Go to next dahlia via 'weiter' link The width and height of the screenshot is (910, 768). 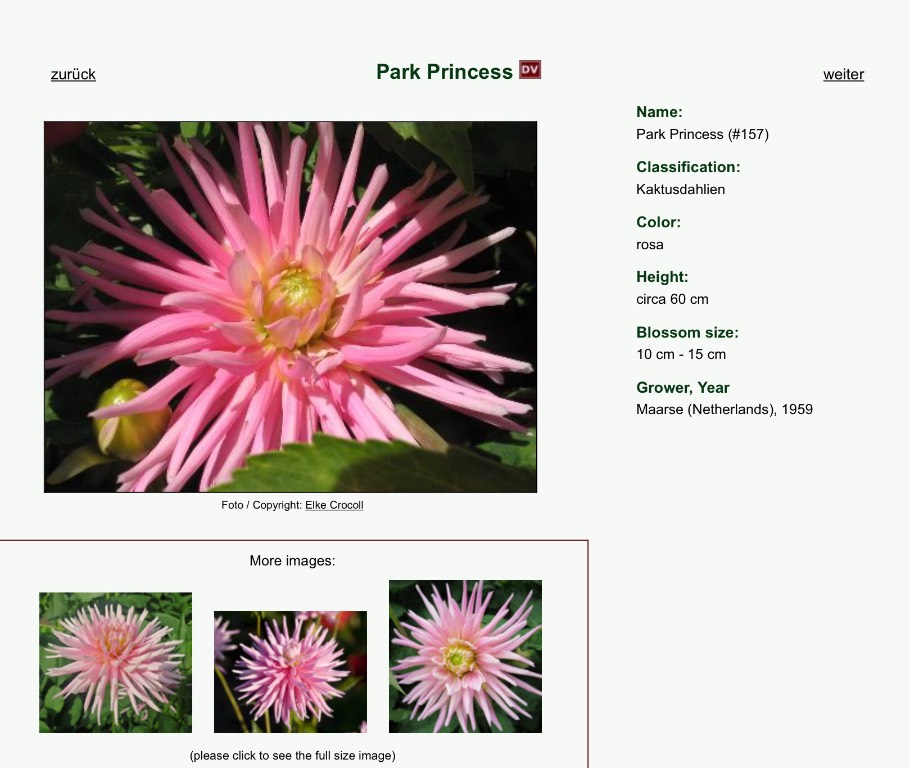(843, 74)
